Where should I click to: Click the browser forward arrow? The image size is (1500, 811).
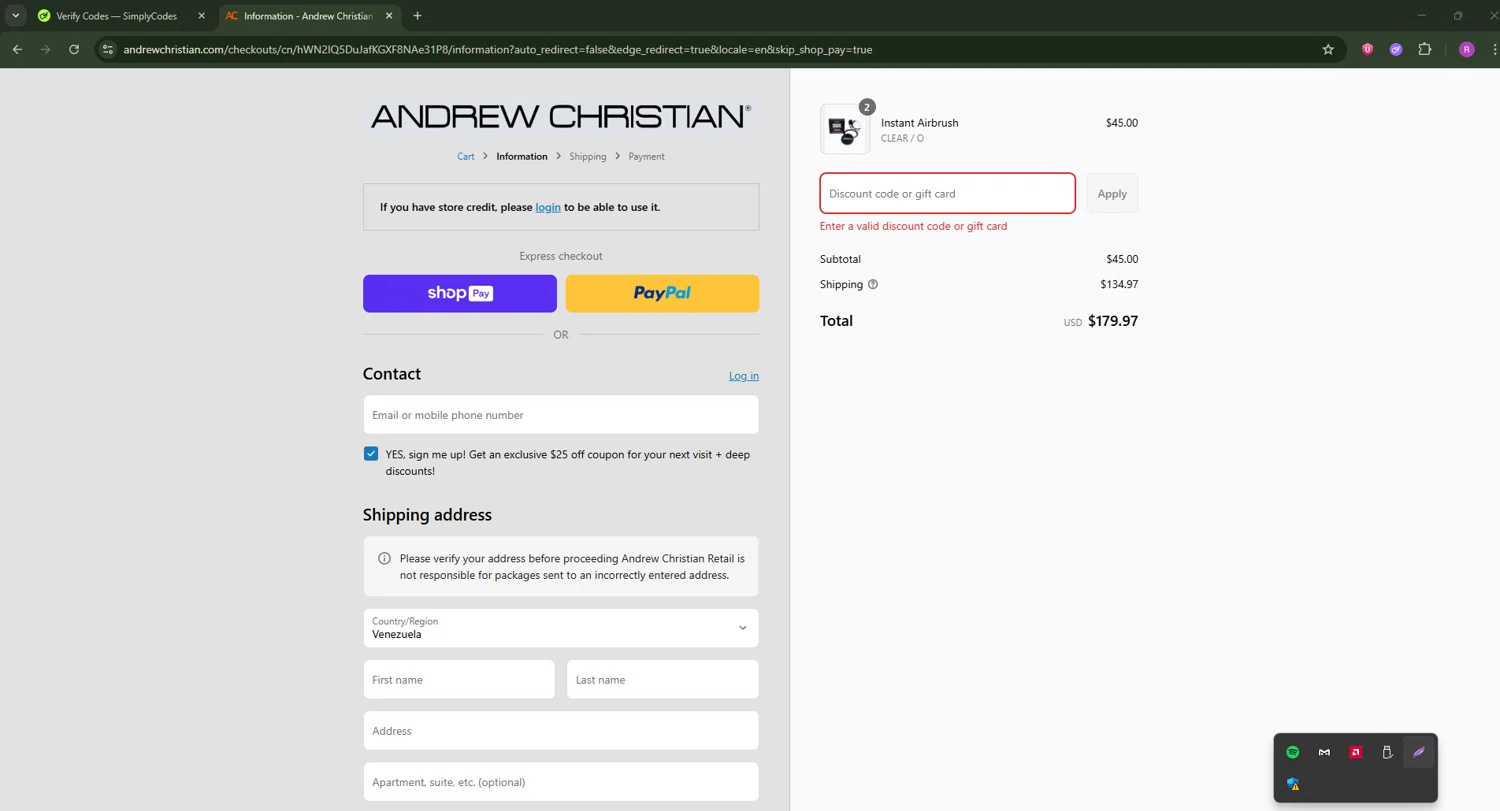coord(45,49)
